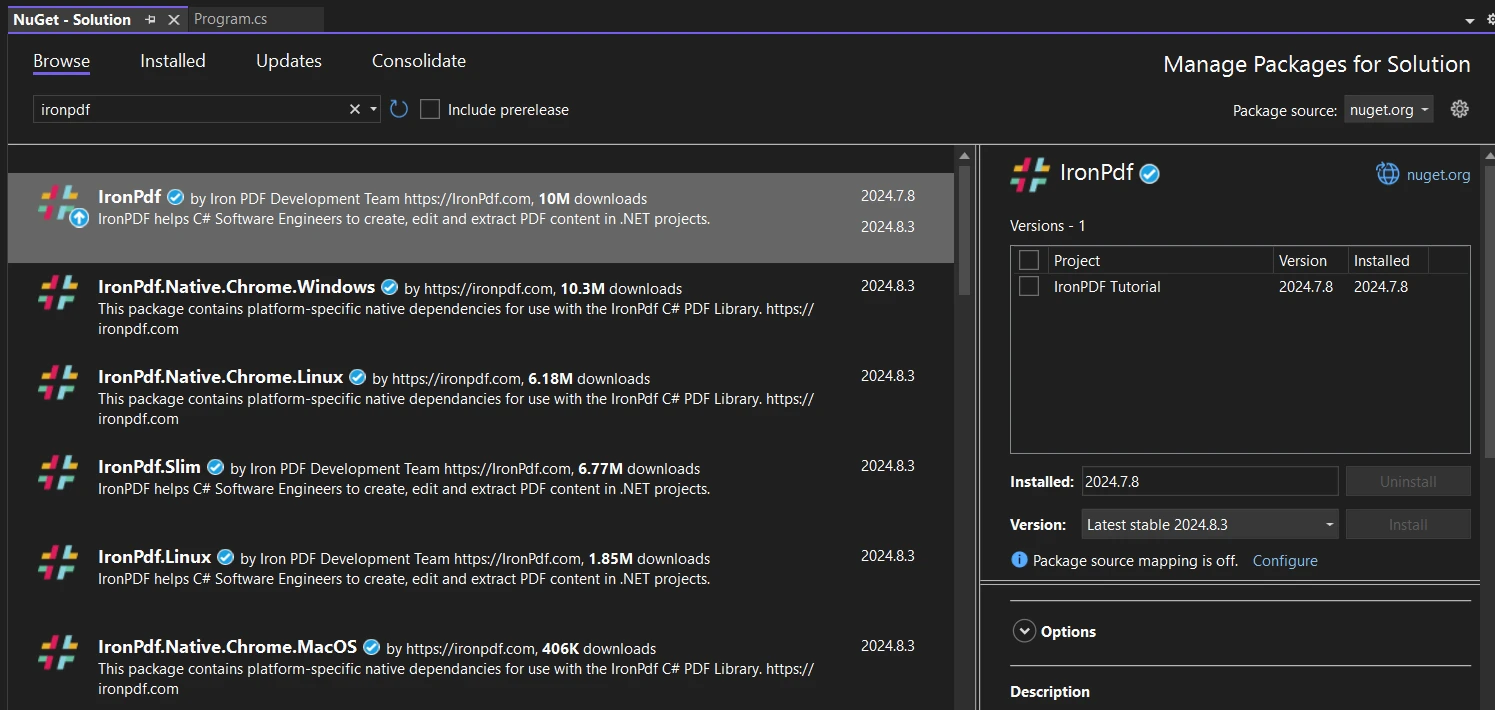Click the package list scrollbar up arrow
This screenshot has width=1495, height=710.
pos(964,155)
